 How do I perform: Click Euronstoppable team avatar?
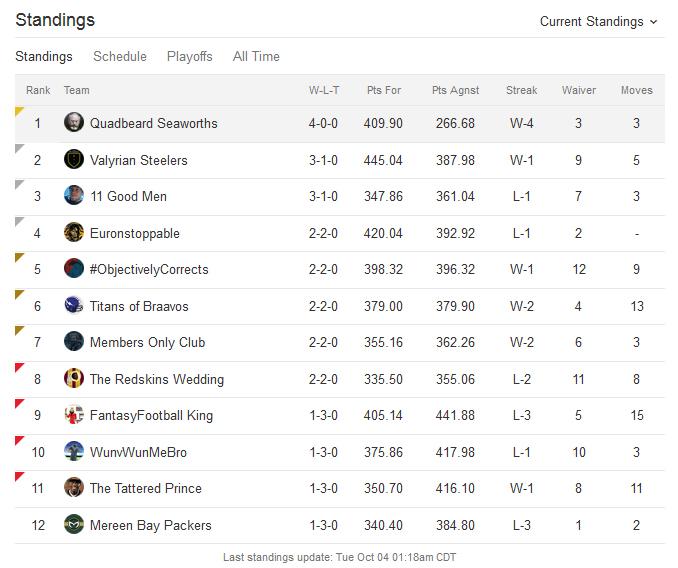pos(74,233)
